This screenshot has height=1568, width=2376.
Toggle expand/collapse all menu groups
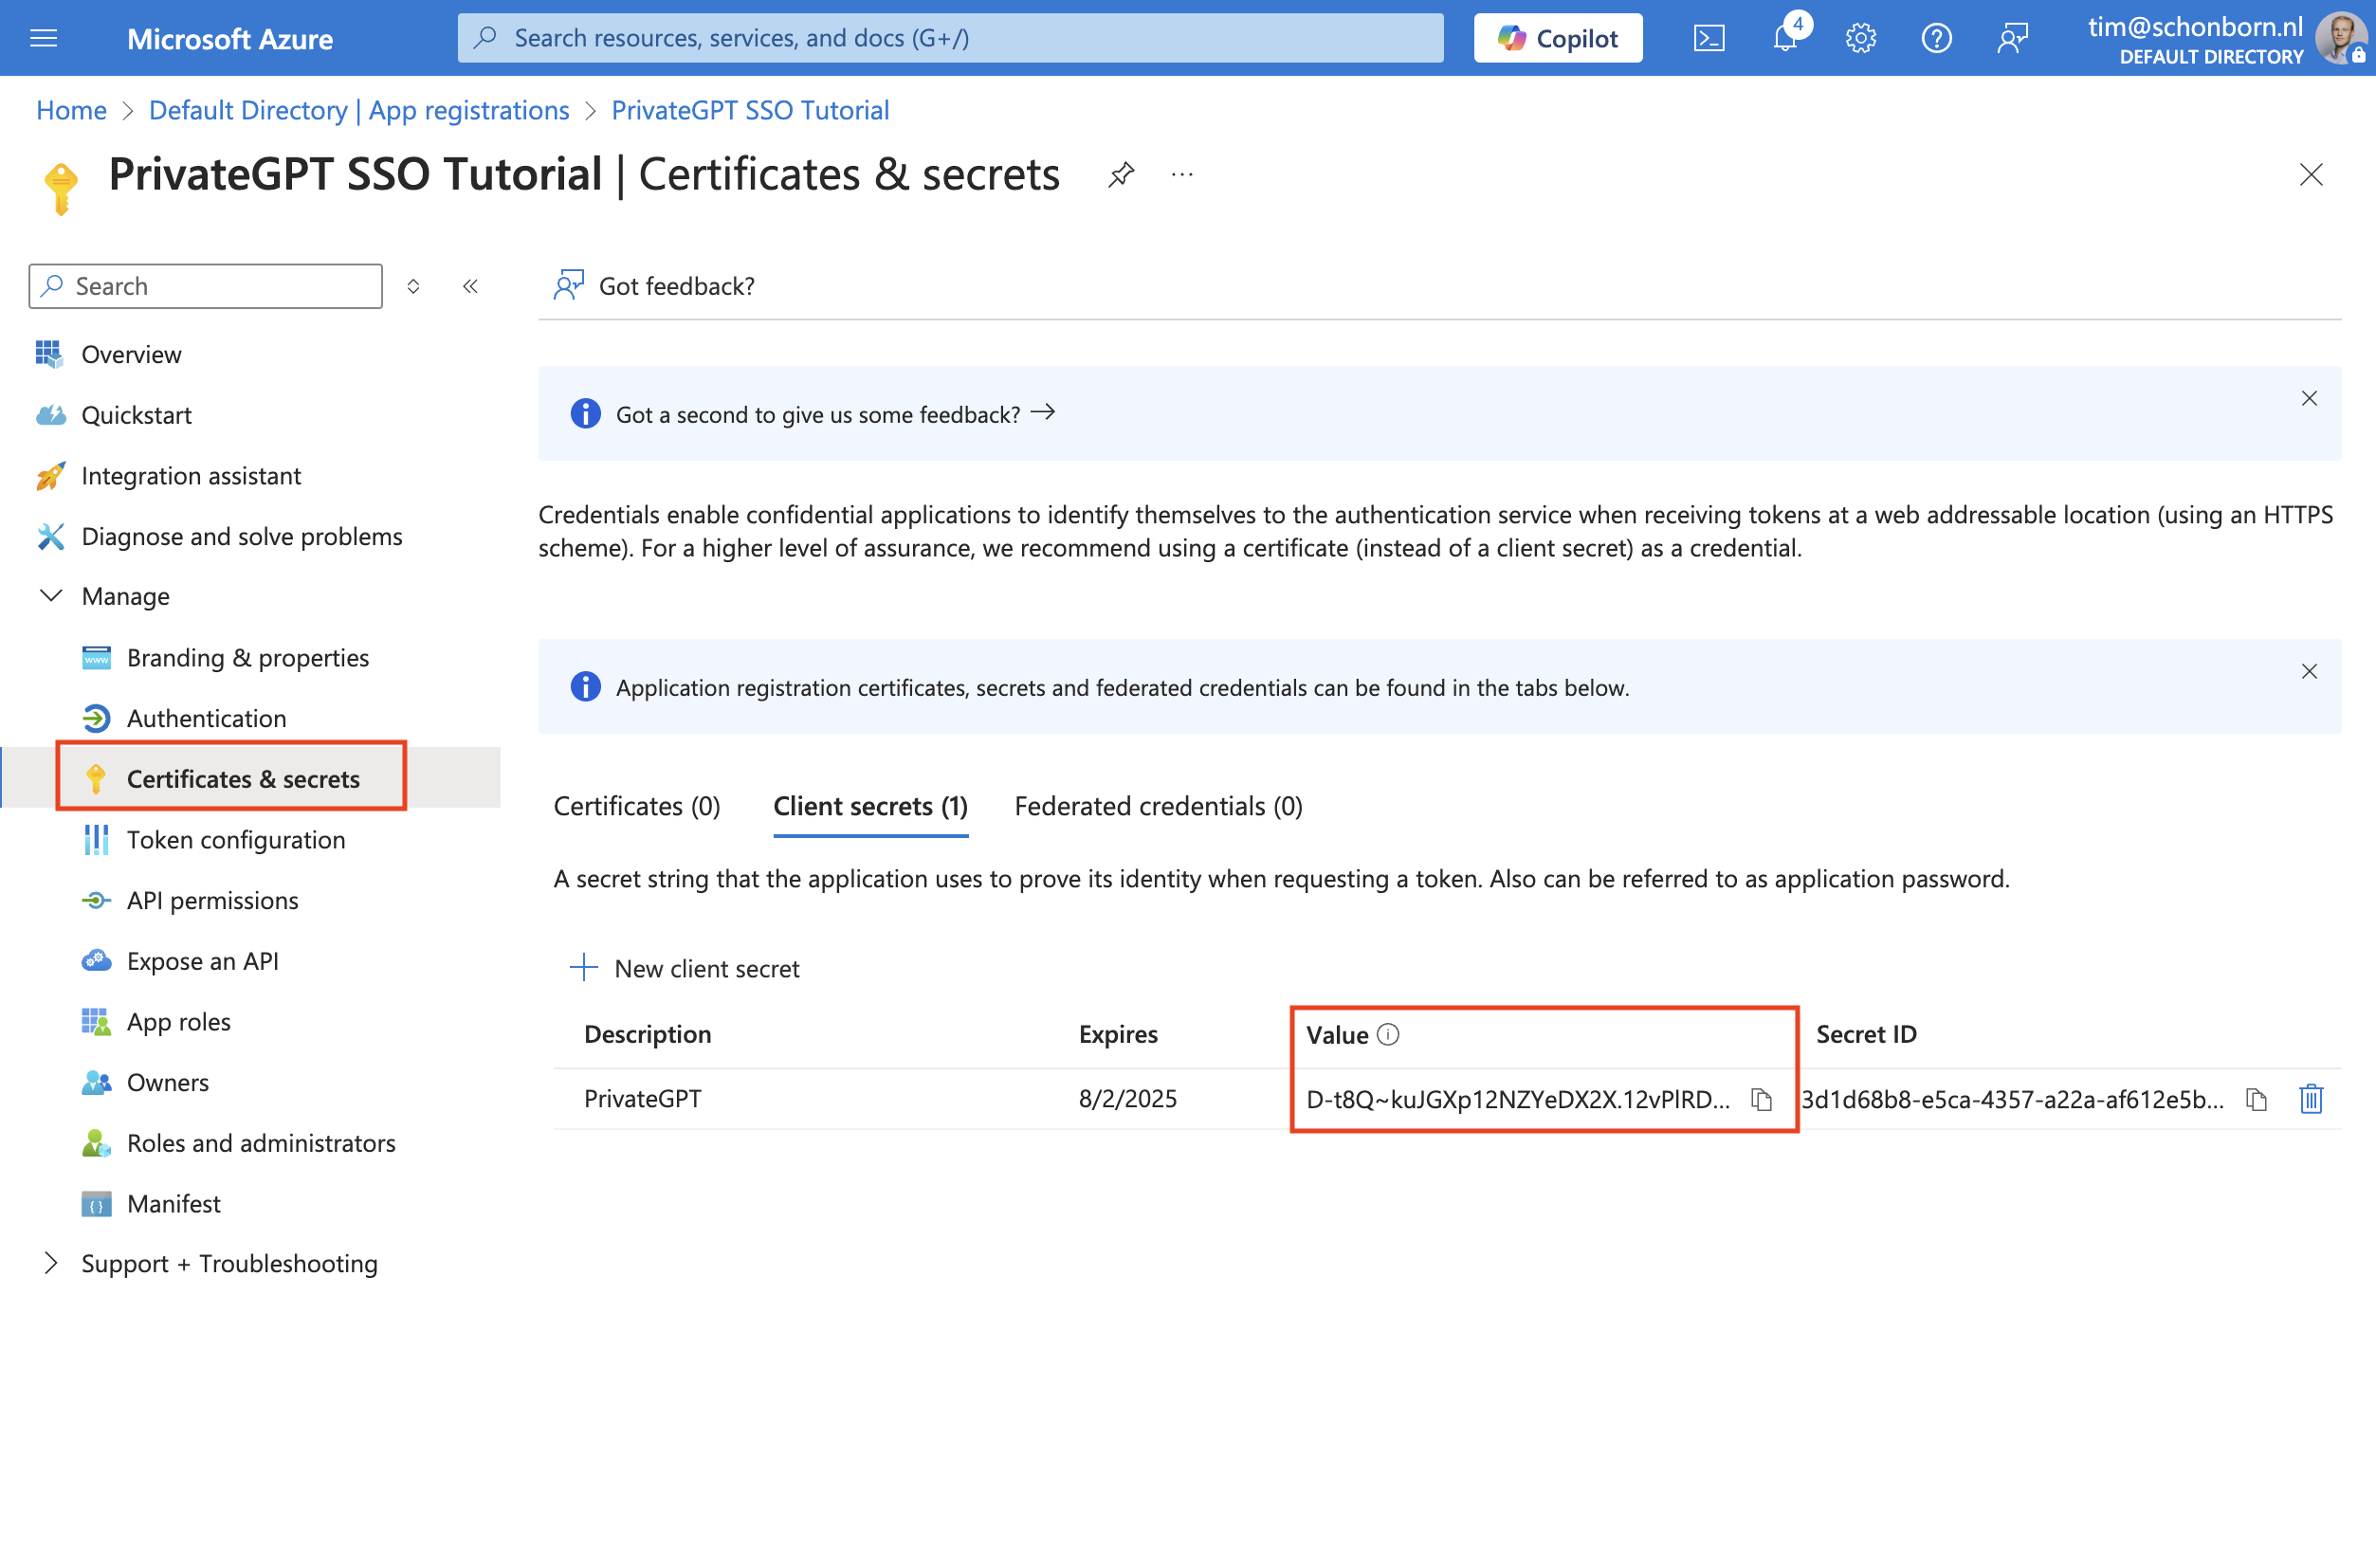pos(413,287)
